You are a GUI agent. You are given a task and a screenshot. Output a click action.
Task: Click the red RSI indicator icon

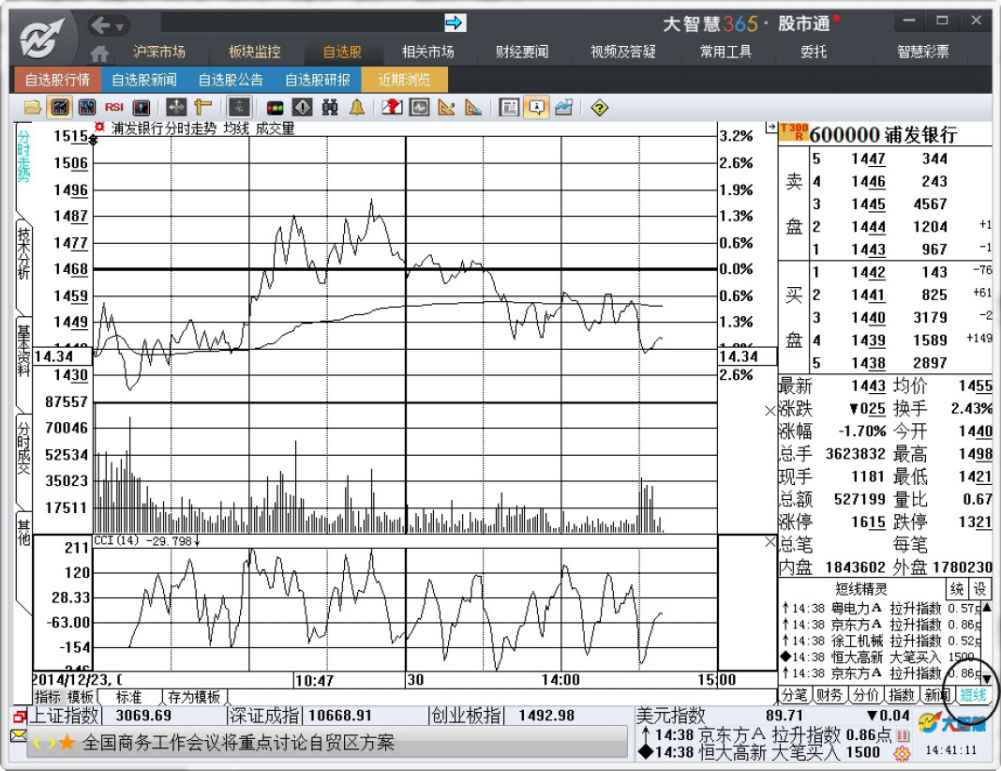click(114, 107)
